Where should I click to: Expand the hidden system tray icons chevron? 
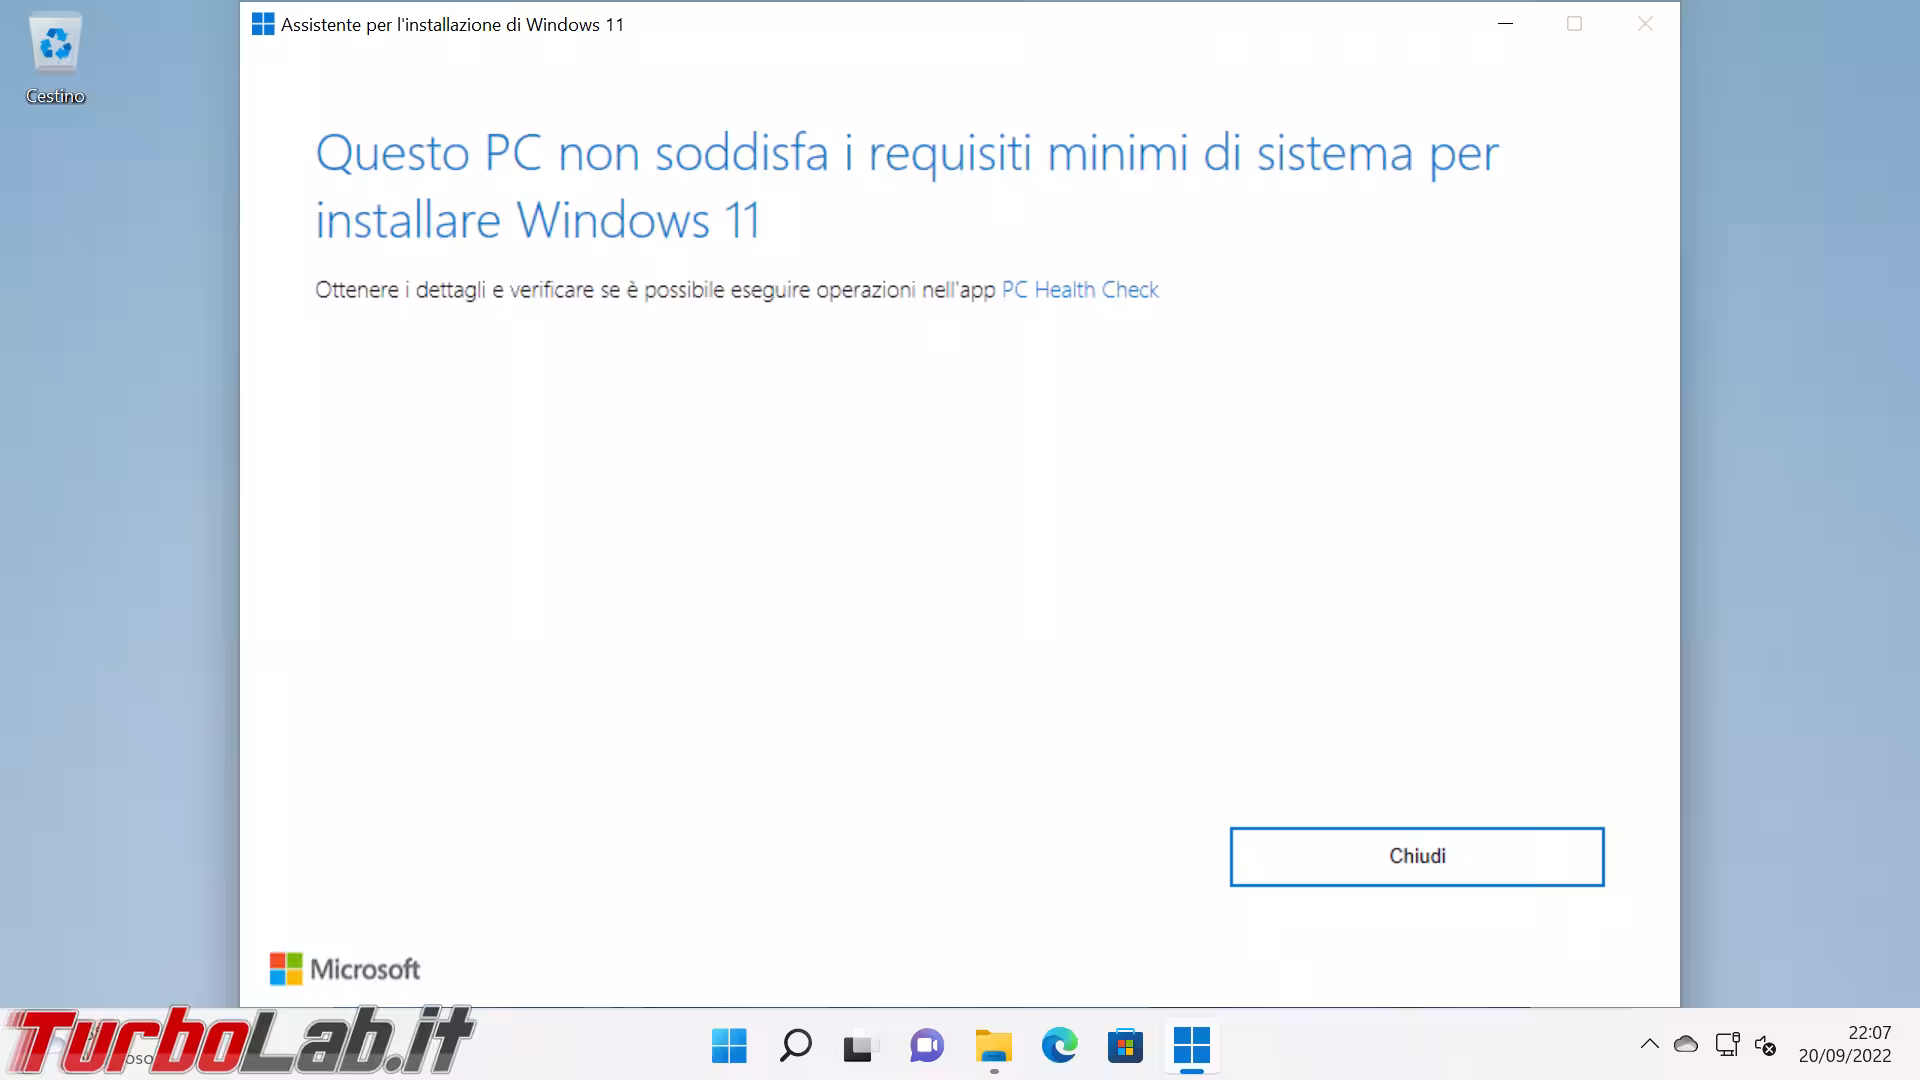click(x=1649, y=1044)
